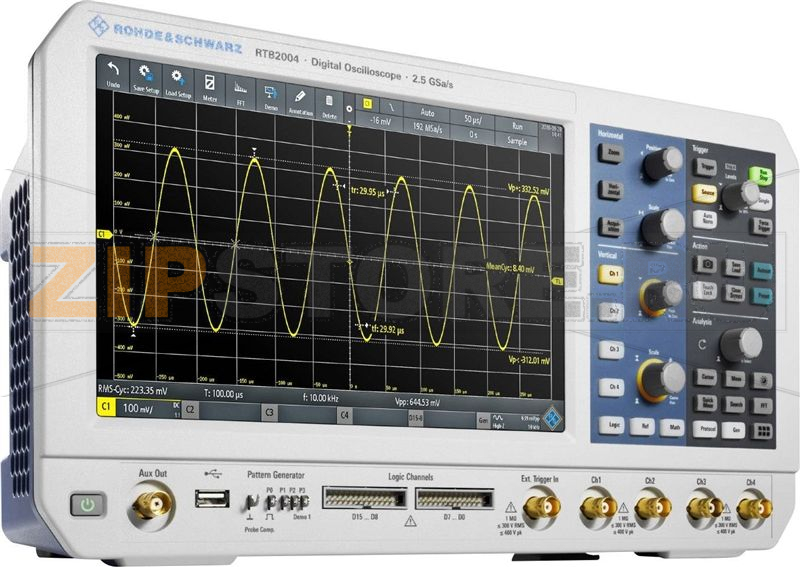
Task: Select the C4 channel tab
Action: point(344,415)
